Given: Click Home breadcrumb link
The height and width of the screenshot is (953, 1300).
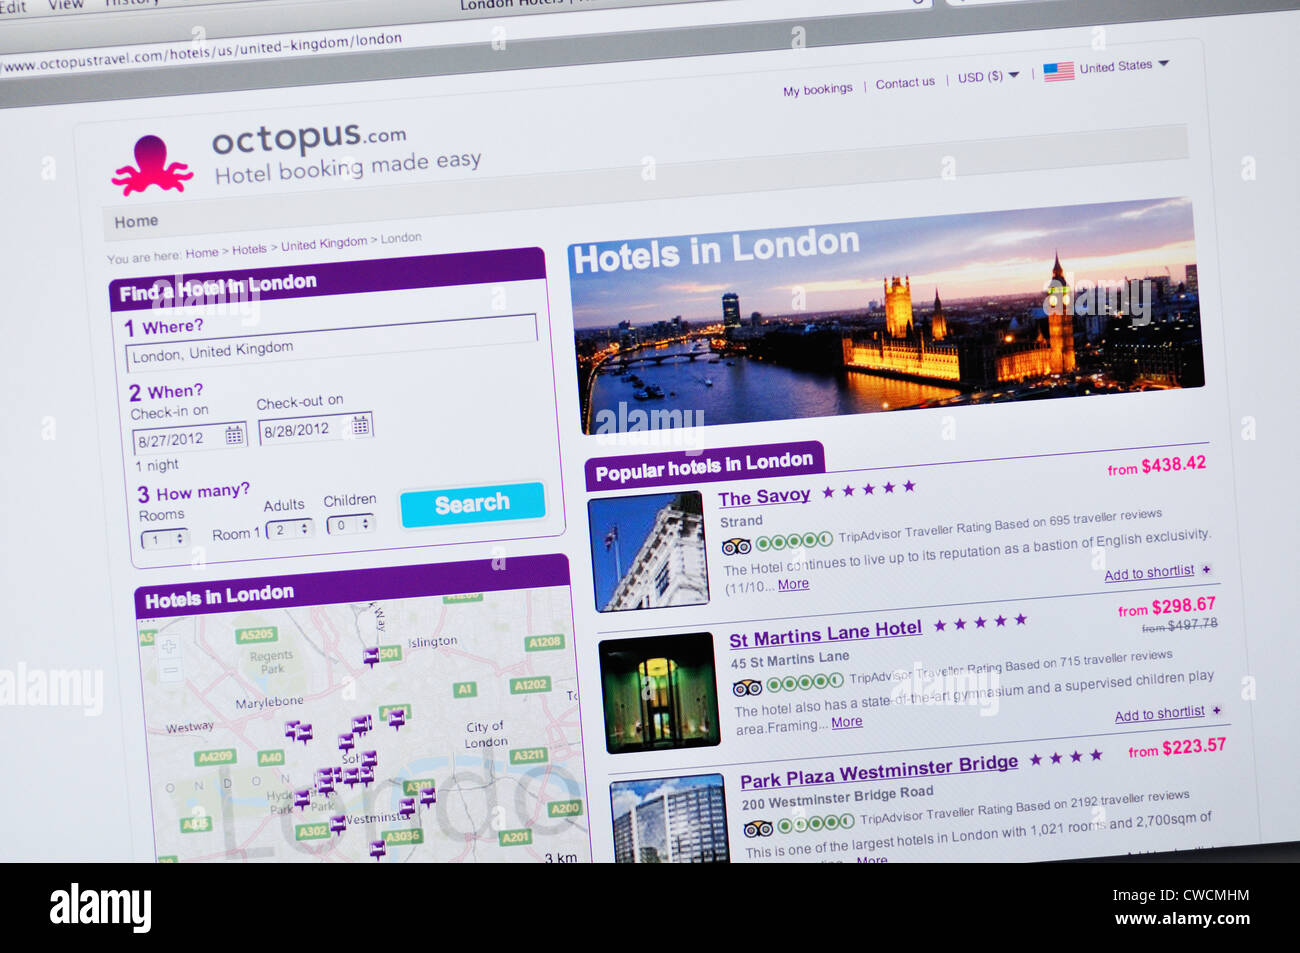Looking at the screenshot, I should pos(201,253).
